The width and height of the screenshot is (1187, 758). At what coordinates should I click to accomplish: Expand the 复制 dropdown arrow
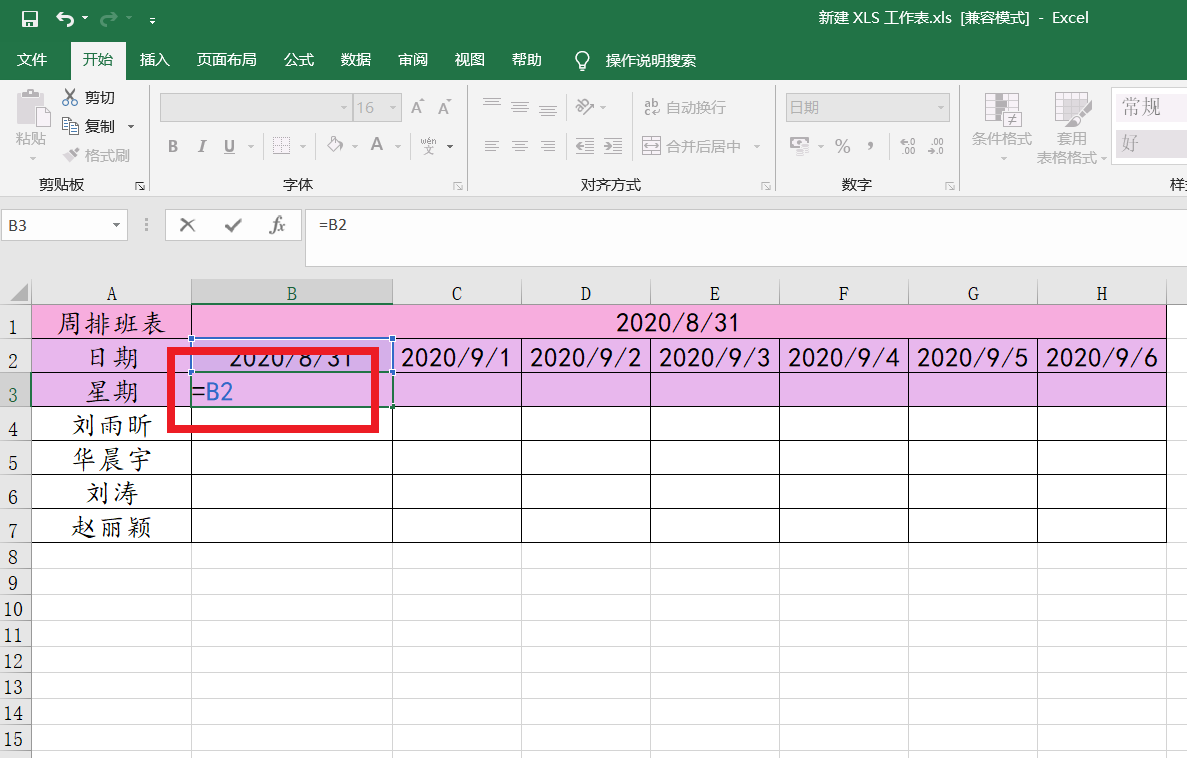(131, 126)
